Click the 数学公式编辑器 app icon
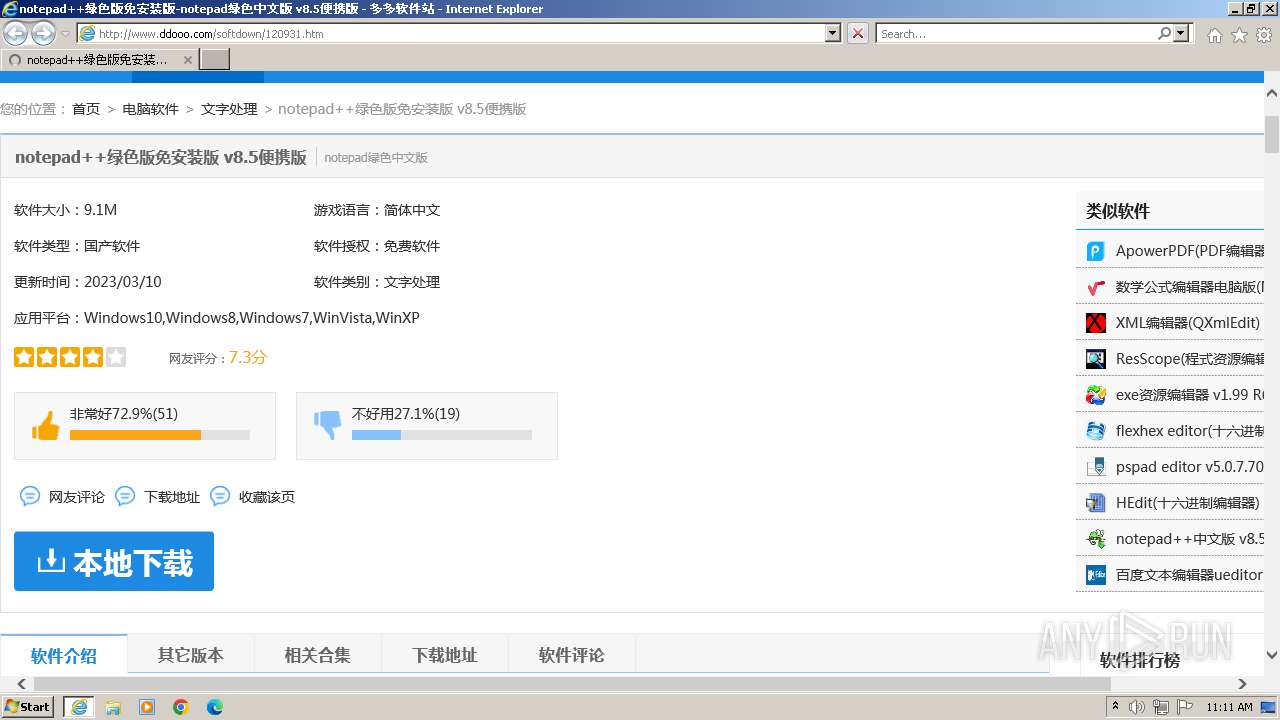Image resolution: width=1280 pixels, height=720 pixels. click(1096, 287)
